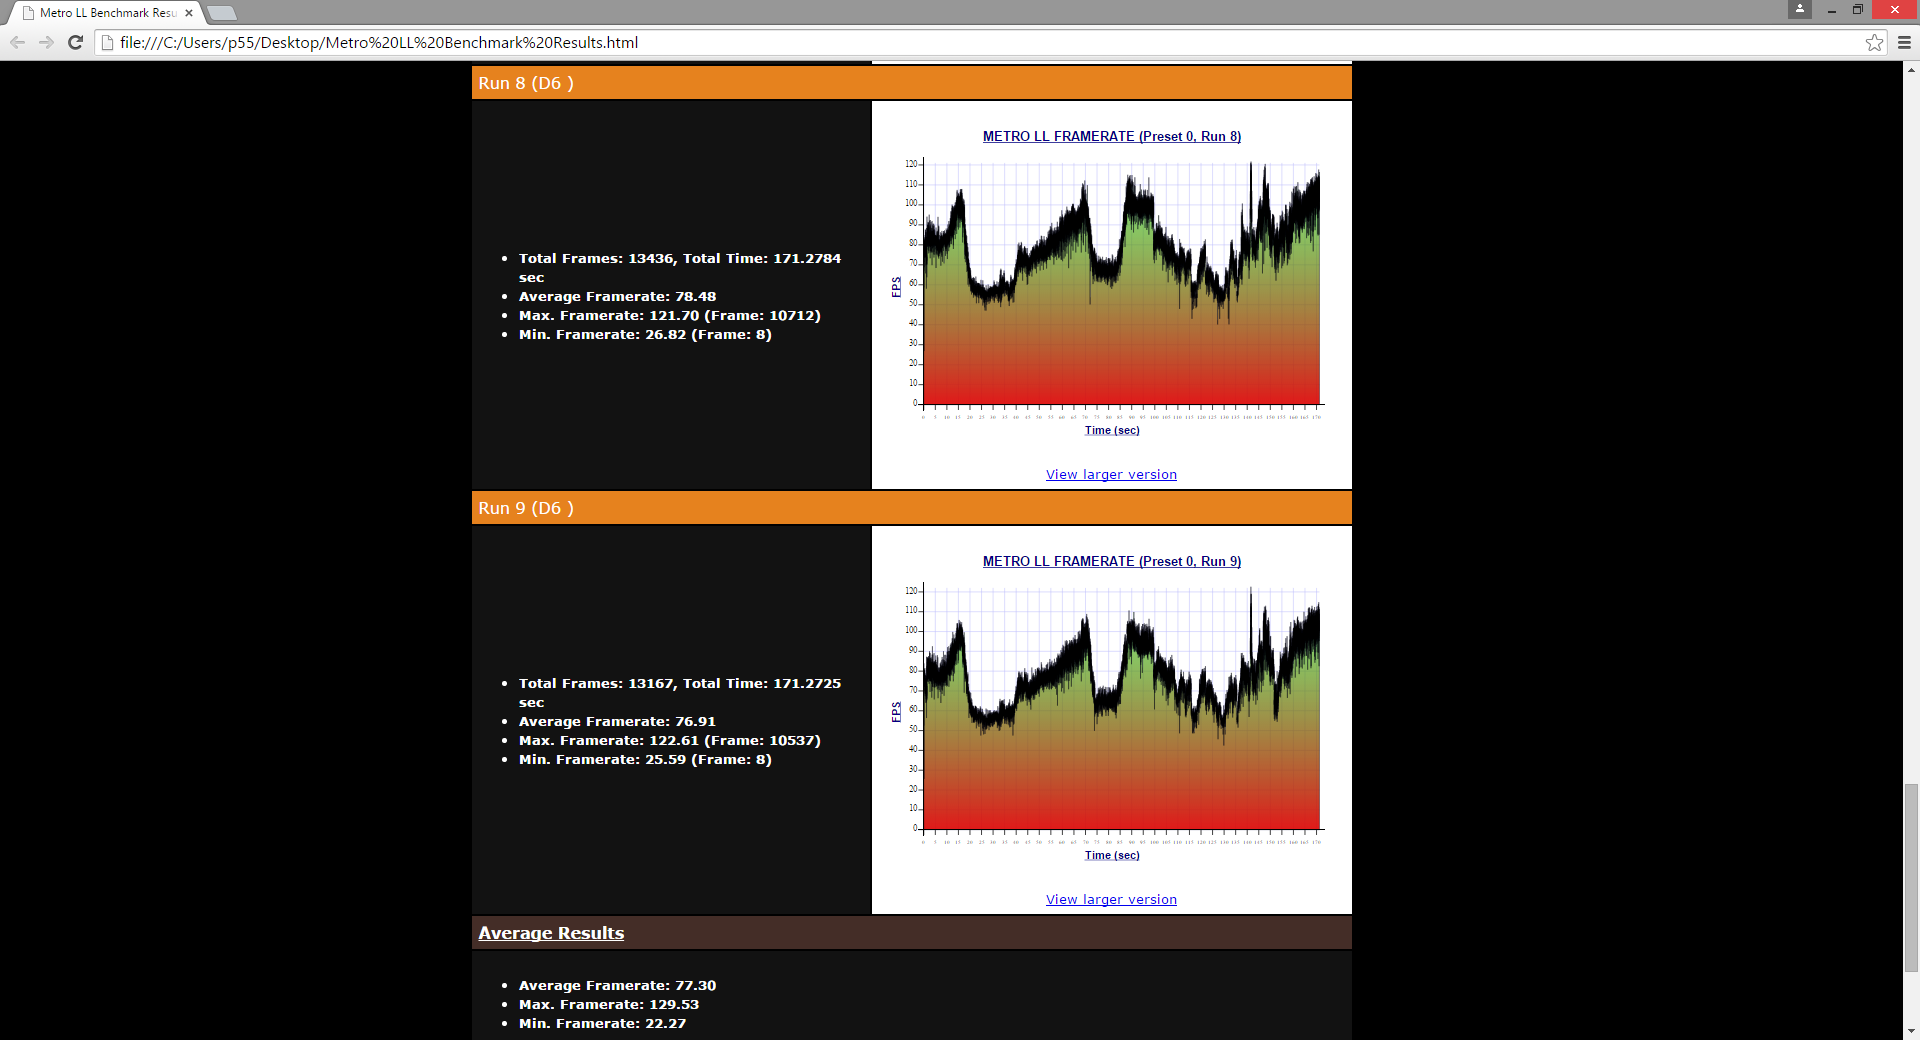Click Run 9 Total Frames 13167 line

pos(680,693)
